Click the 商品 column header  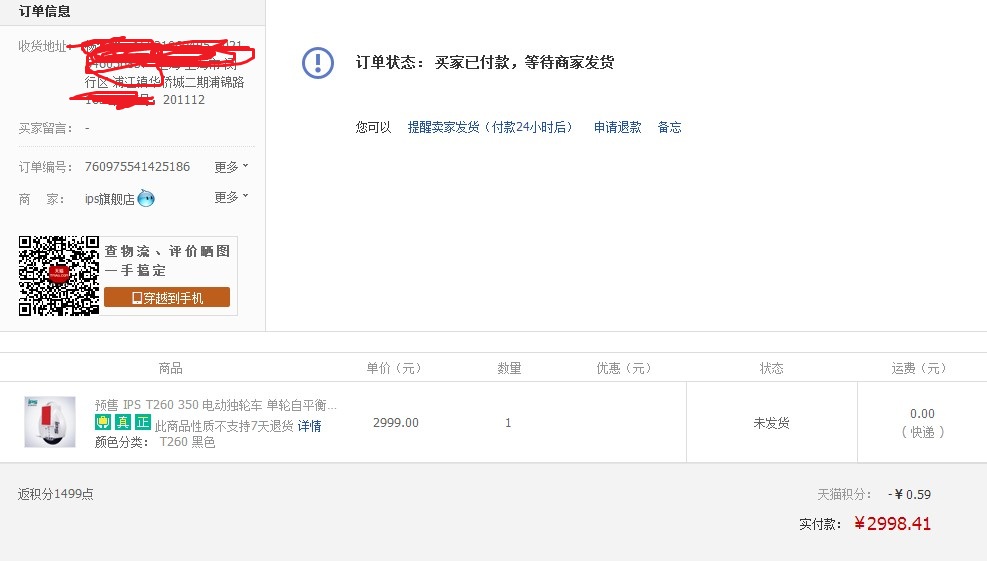pyautogui.click(x=171, y=368)
